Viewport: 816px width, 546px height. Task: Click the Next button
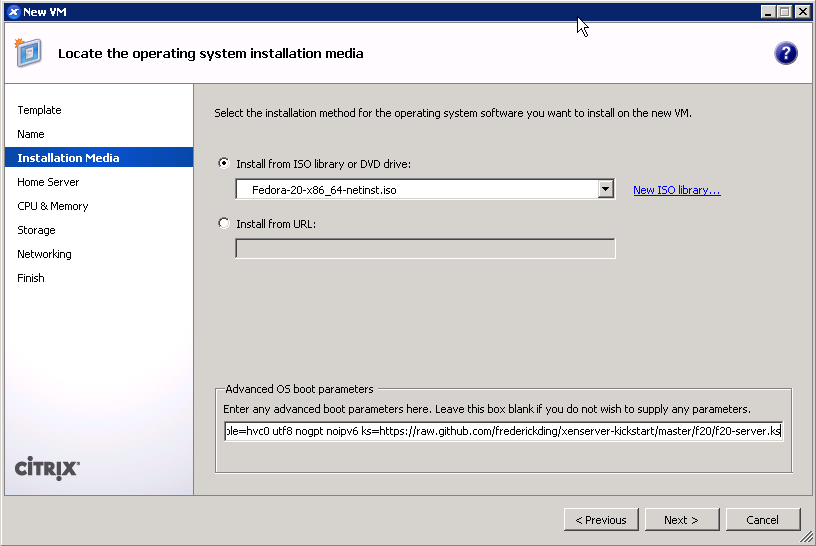[x=682, y=519]
